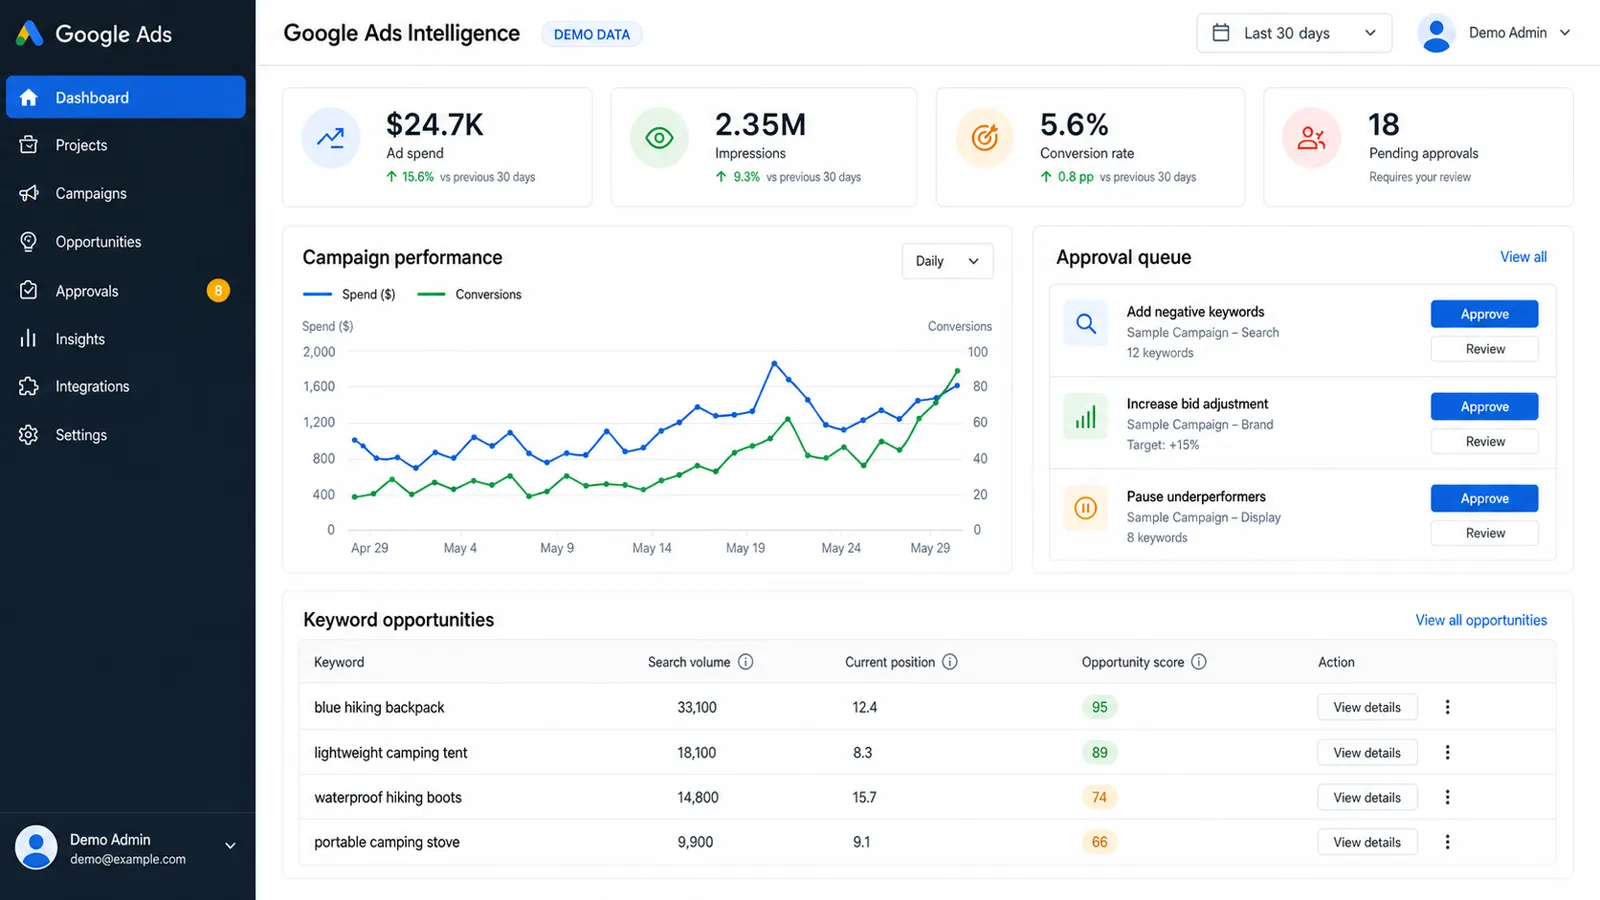
Task: Open Settings in the sidebar
Action: coord(126,435)
